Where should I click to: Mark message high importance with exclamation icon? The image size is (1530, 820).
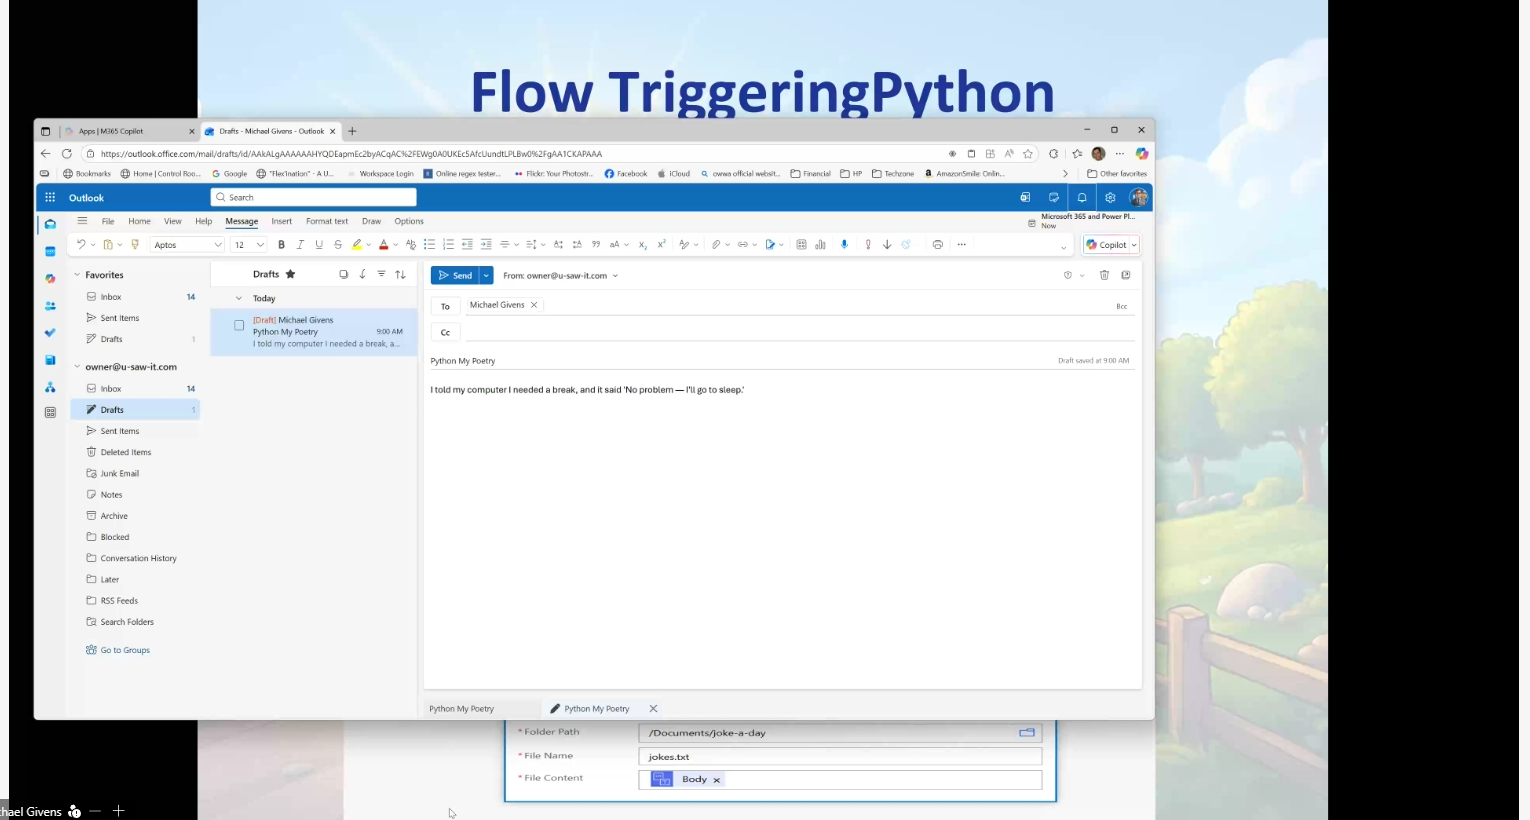868,245
